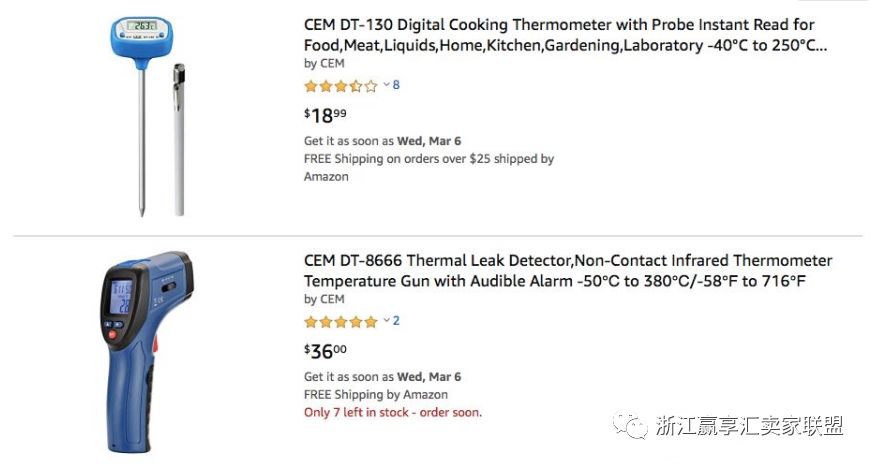Click the DT-130 star rating icons
This screenshot has height=465, width=872.
click(340, 86)
